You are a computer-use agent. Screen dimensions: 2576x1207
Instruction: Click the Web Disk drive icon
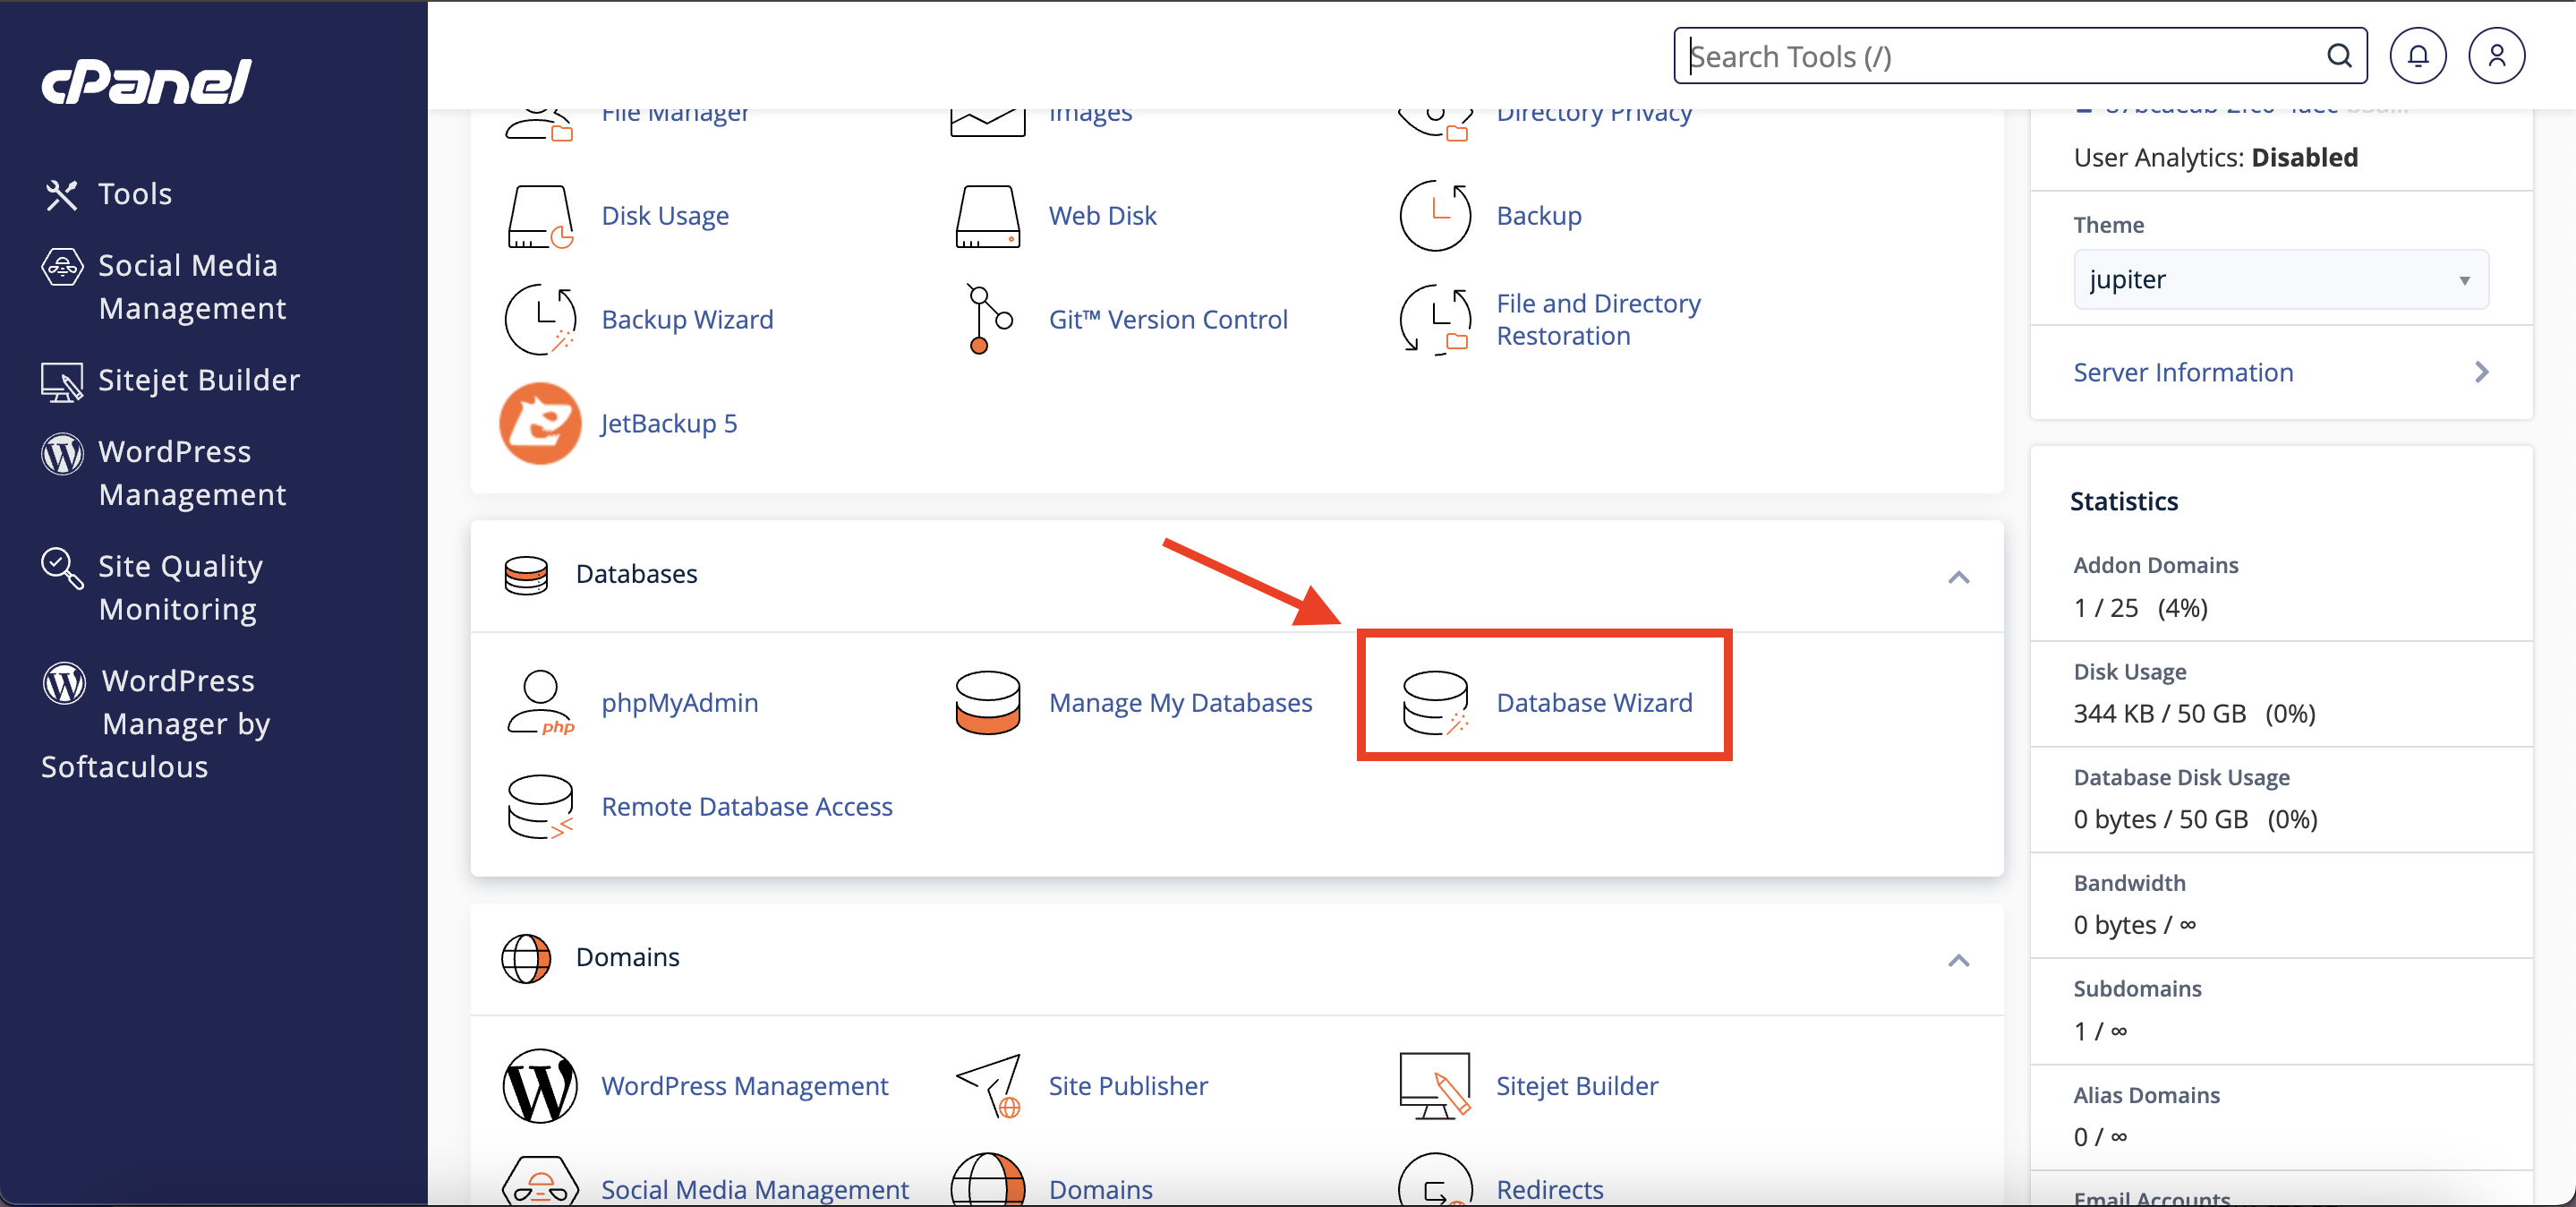click(x=988, y=216)
